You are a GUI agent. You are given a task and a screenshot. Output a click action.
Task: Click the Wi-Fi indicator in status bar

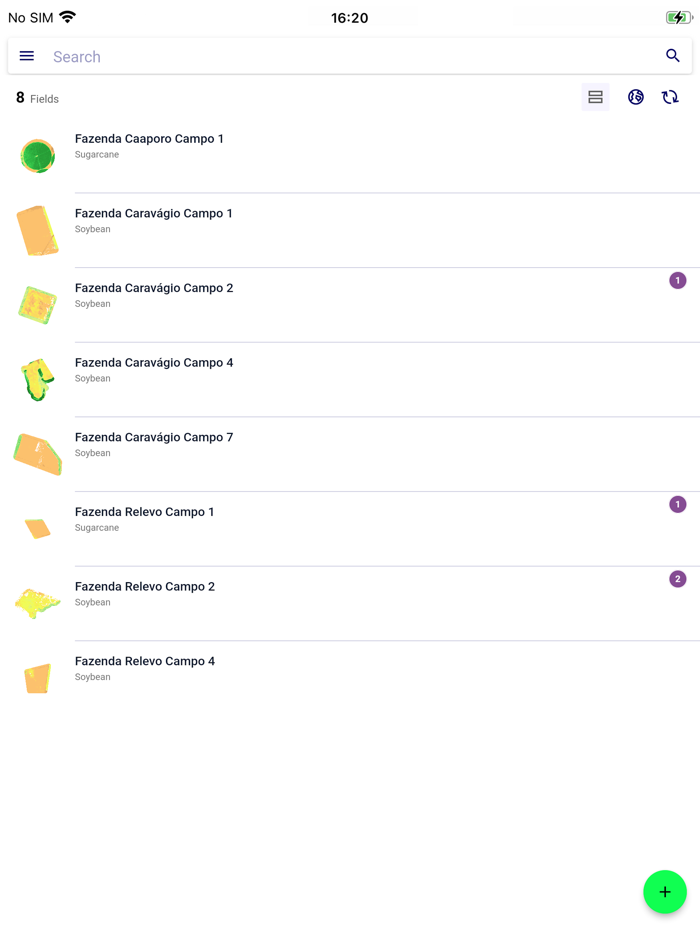68,16
